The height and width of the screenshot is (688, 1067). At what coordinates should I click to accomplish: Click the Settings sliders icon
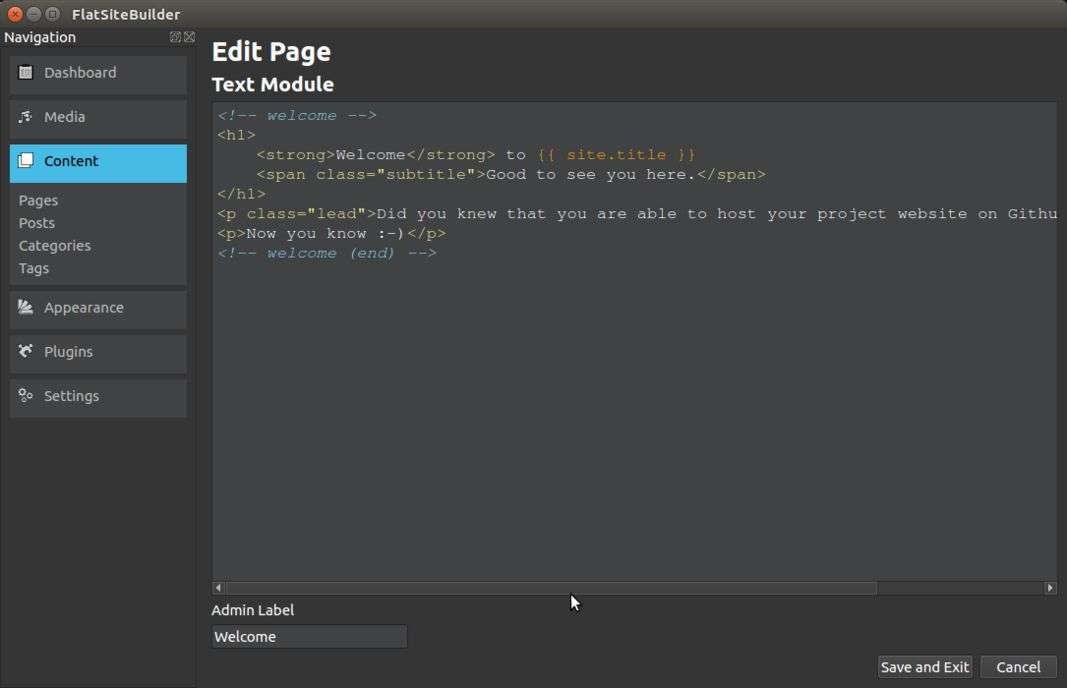coord(26,396)
